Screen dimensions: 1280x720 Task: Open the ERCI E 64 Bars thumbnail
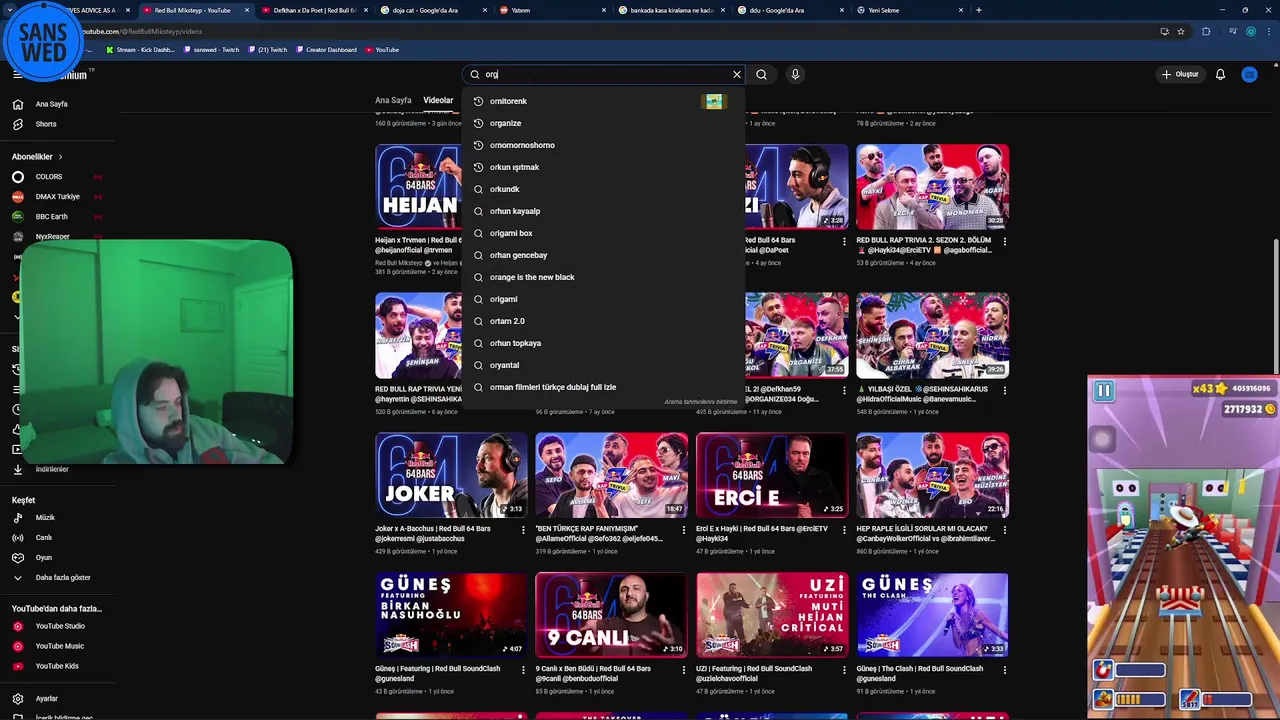(772, 475)
